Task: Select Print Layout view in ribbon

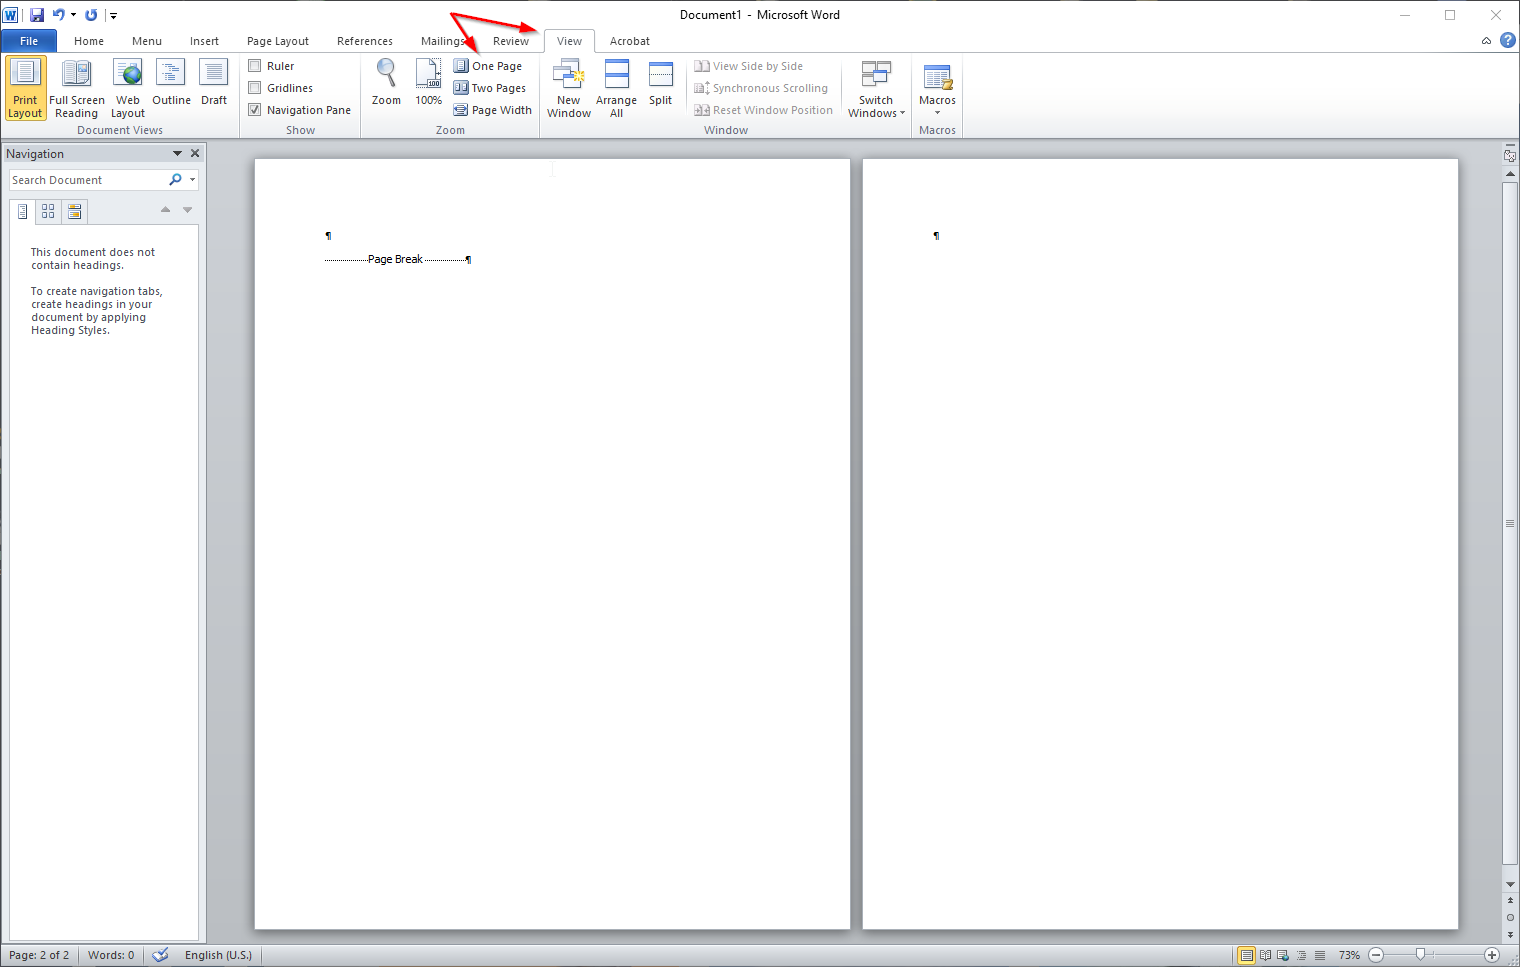Action: [x=25, y=88]
